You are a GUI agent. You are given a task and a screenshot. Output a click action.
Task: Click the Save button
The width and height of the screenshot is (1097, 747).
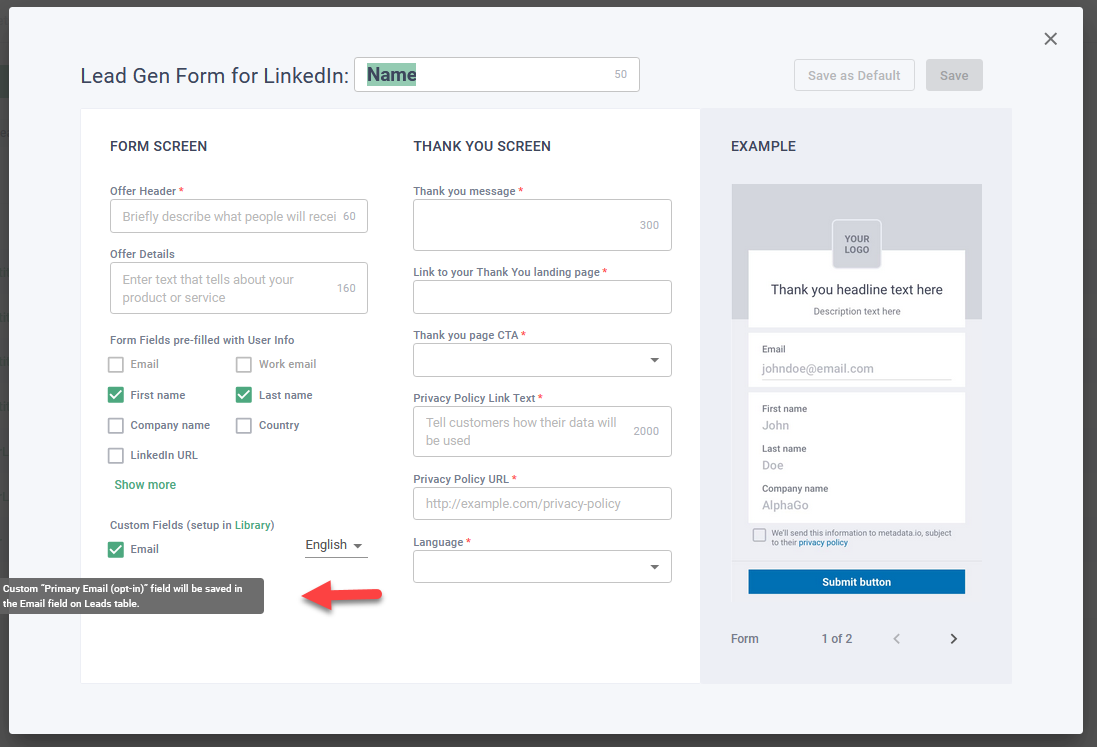(x=954, y=75)
